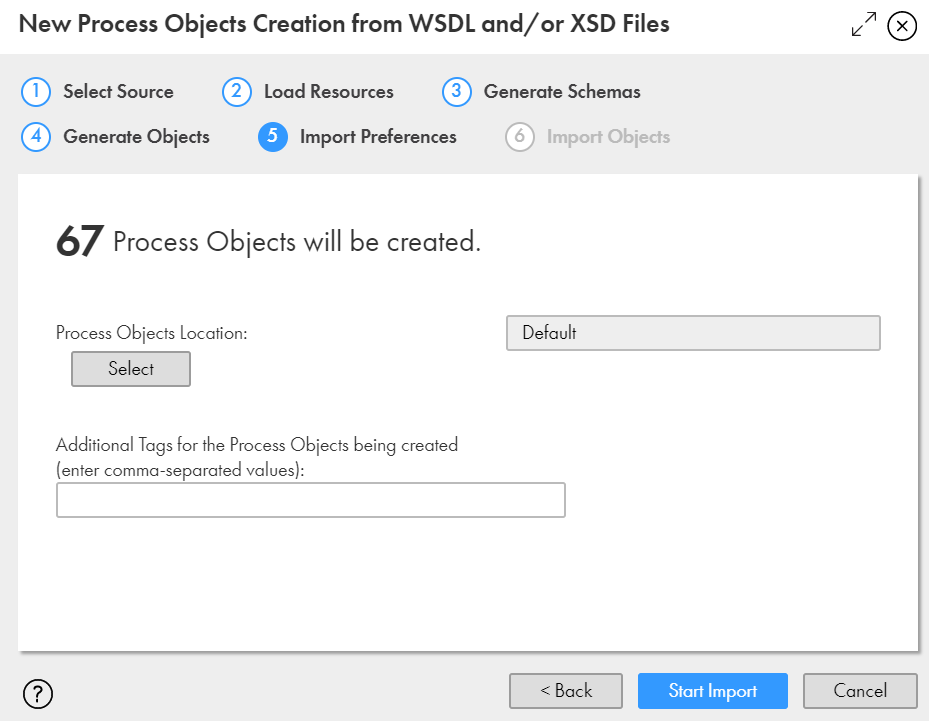Expand dialog using the diagonal arrows icon
This screenshot has height=721, width=929.
coord(864,24)
